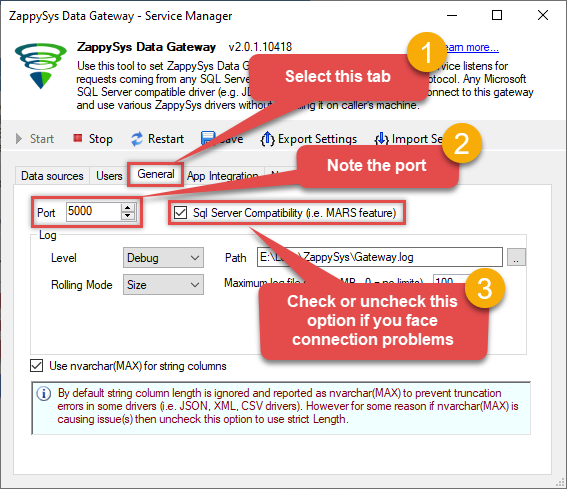Click into the Gateway.log Path field
The image size is (567, 489).
coord(380,257)
